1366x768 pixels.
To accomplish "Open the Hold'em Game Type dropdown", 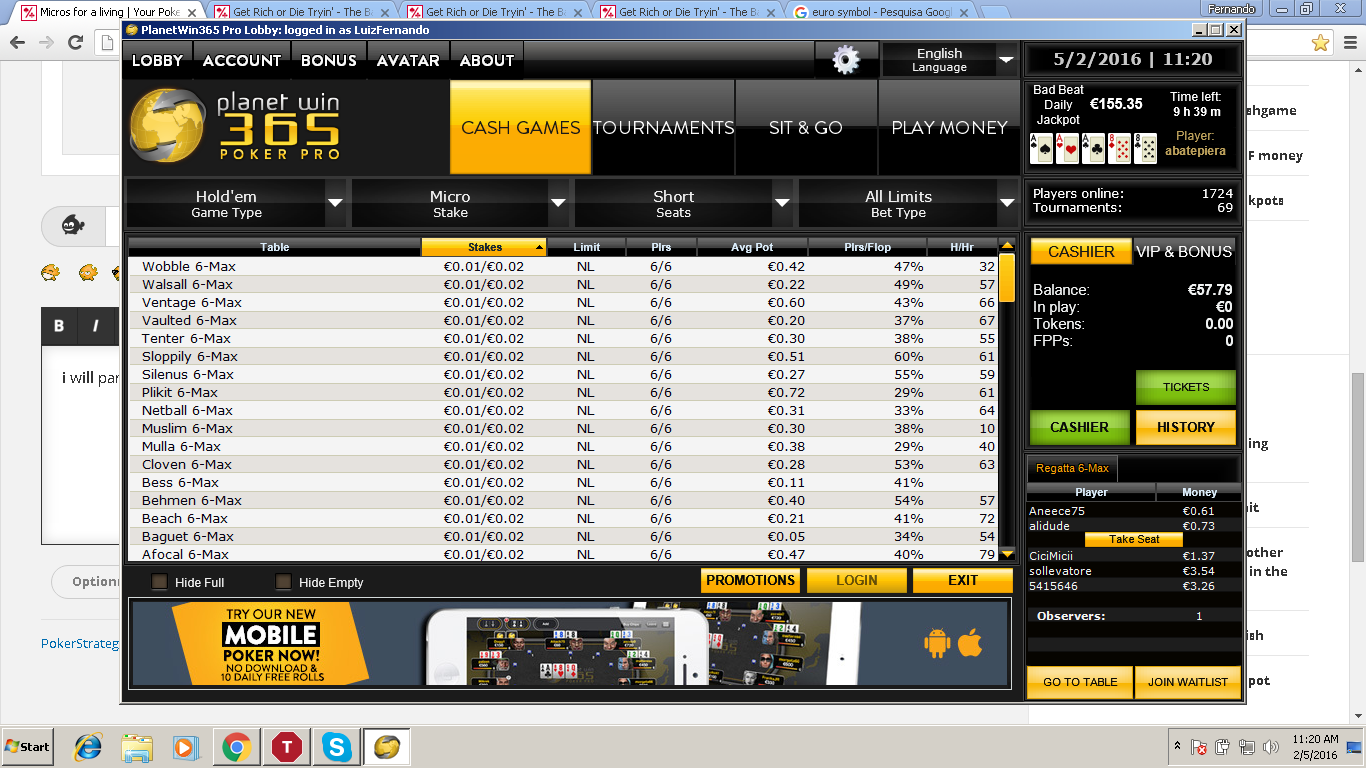I will coord(236,203).
